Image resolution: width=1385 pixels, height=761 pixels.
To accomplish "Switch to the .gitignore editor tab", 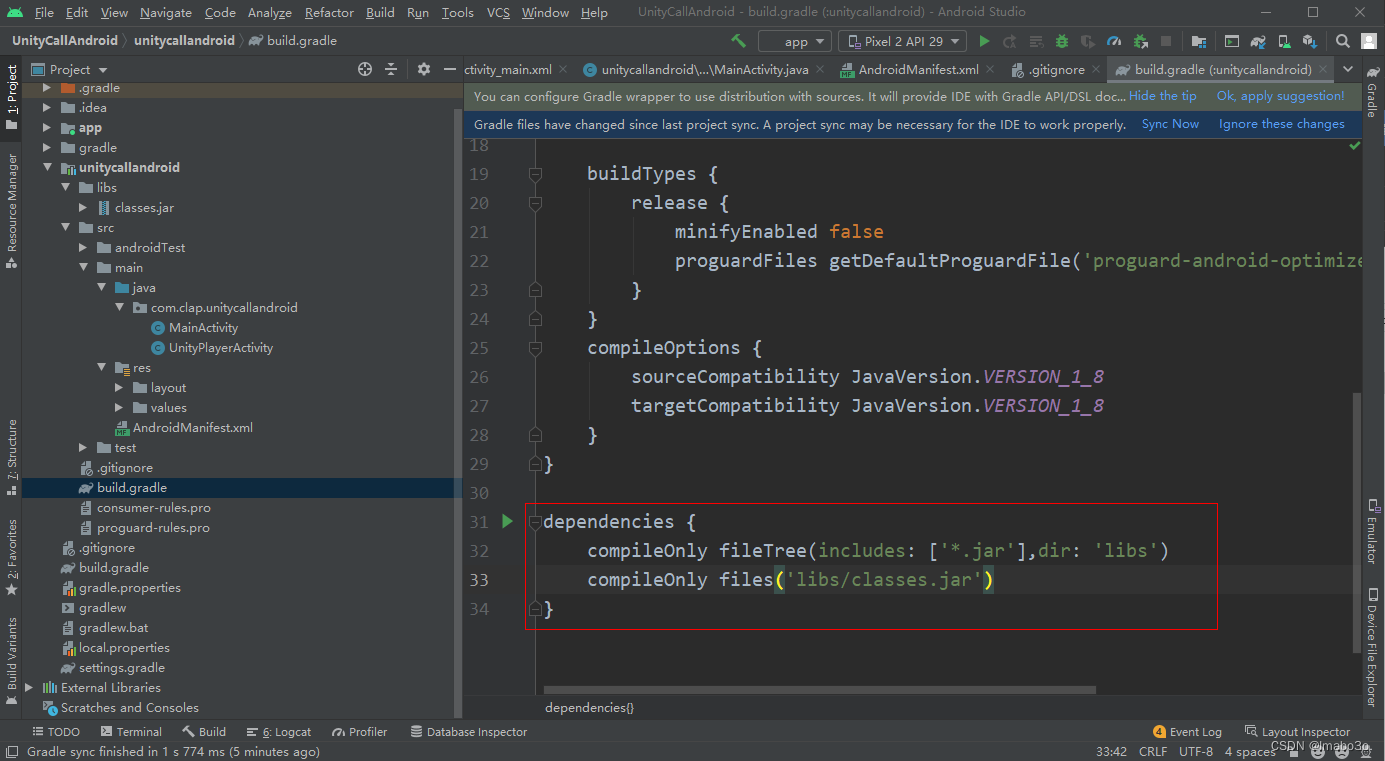I will coord(1055,69).
